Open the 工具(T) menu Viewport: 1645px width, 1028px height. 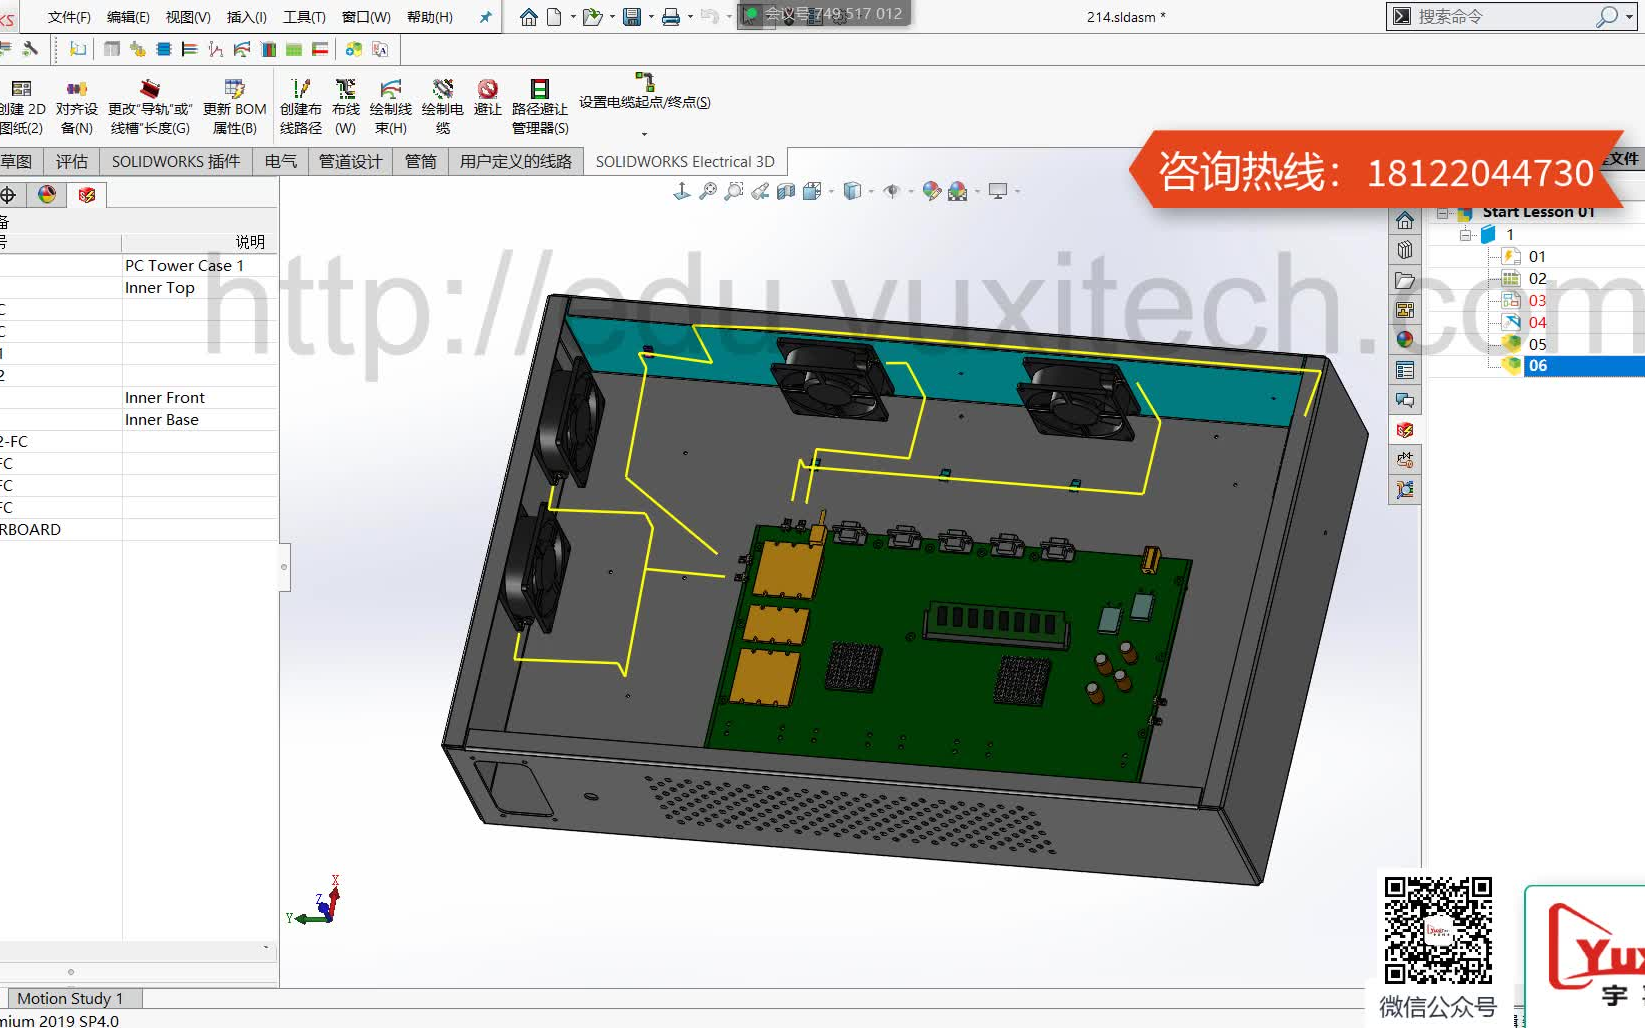pyautogui.click(x=304, y=17)
